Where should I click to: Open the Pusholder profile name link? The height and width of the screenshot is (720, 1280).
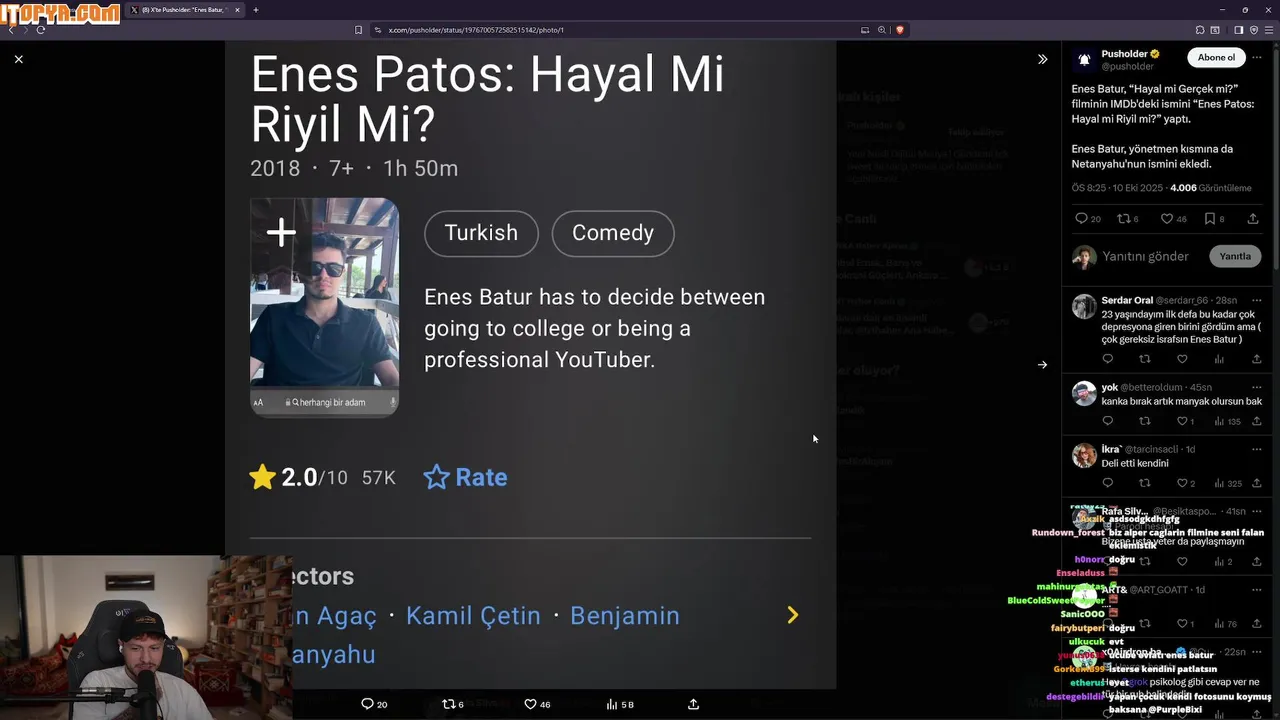pyautogui.click(x=1125, y=54)
